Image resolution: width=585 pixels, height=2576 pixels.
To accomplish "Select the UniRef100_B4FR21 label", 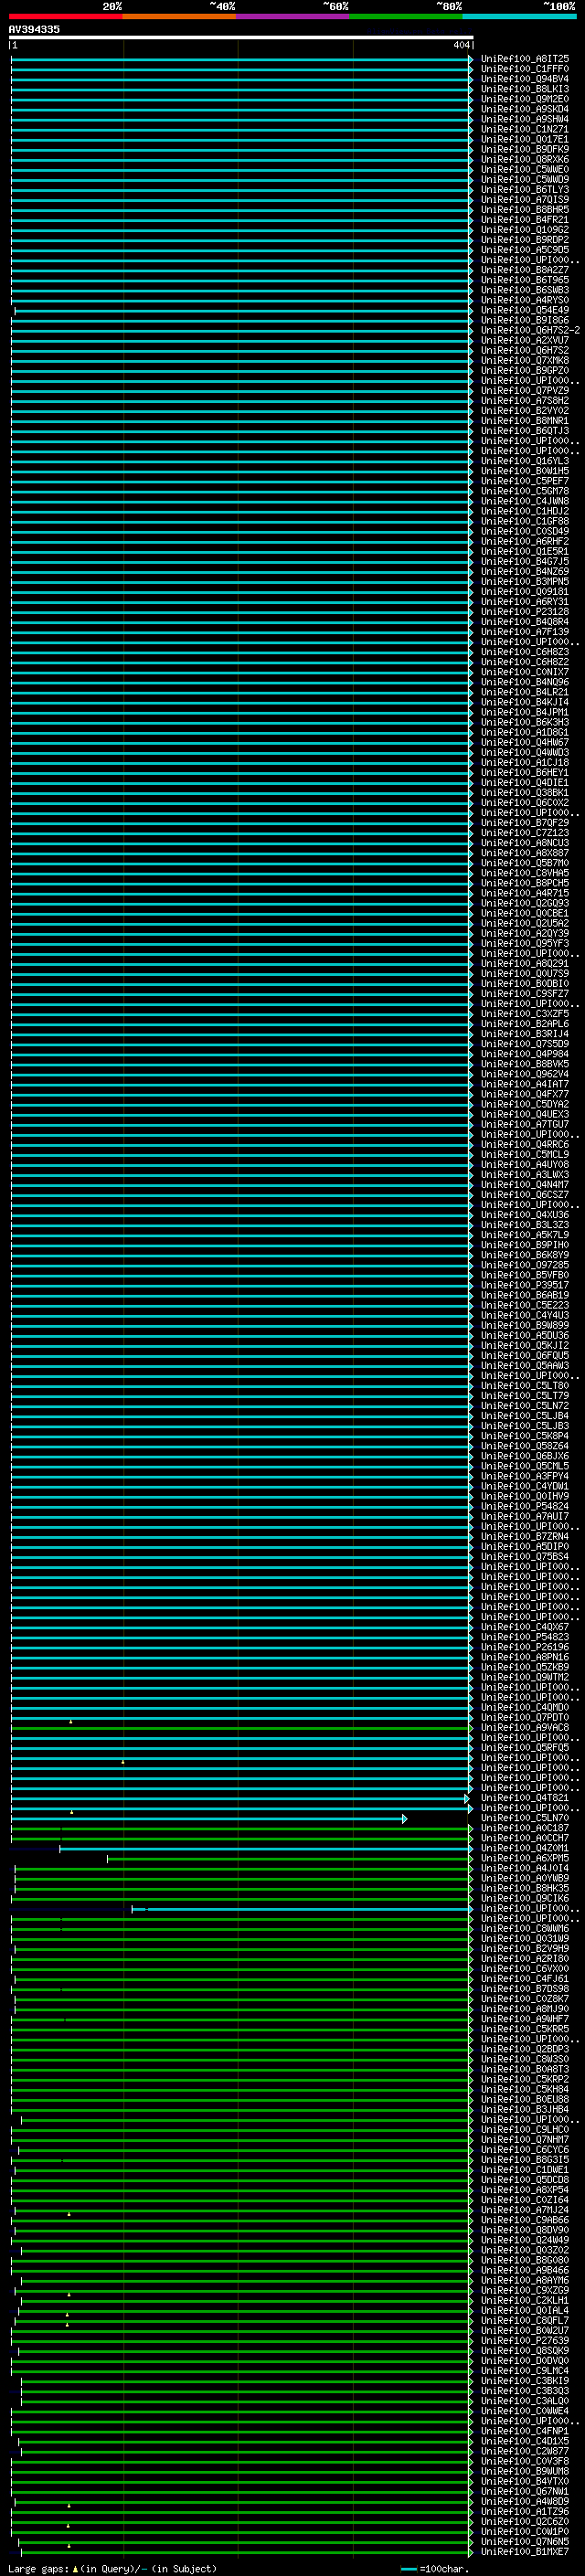I will click(x=525, y=219).
